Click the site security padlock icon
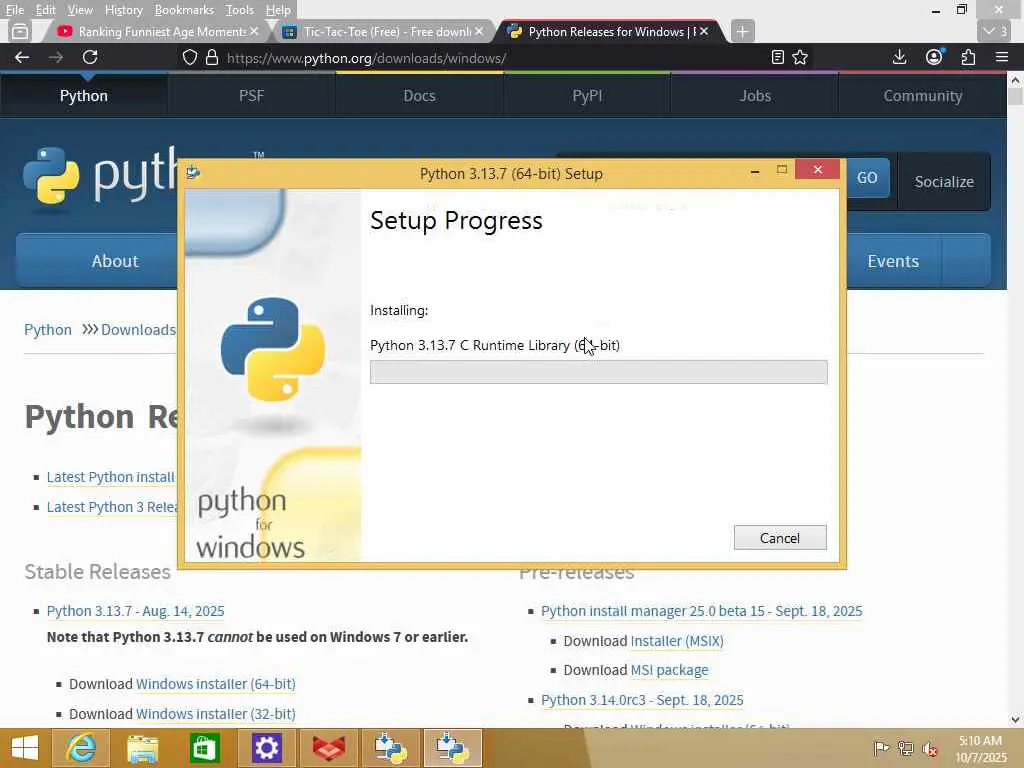The height and width of the screenshot is (768, 1024). (212, 57)
